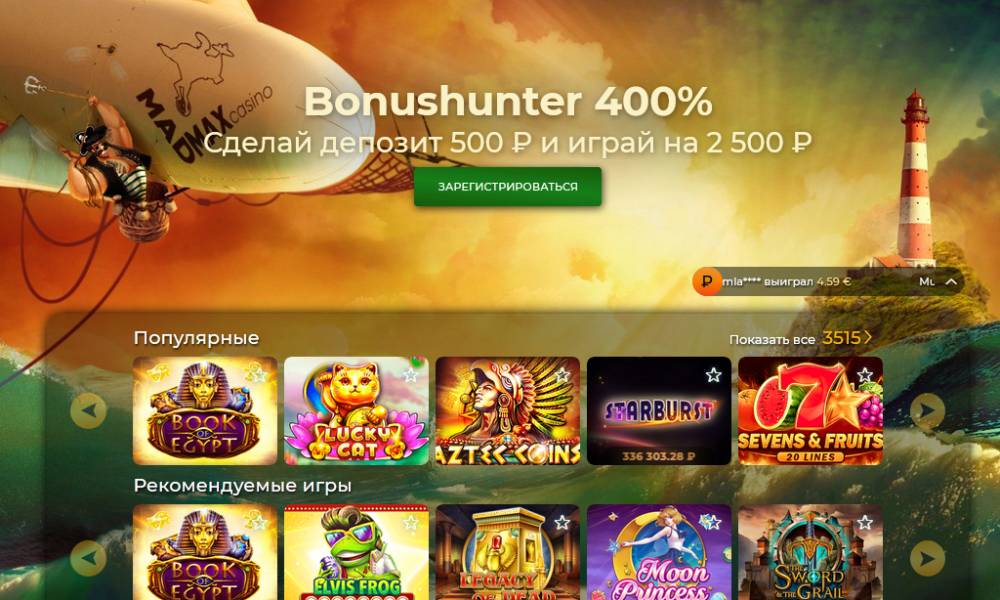1000x600 pixels.
Task: Click the ruble coin icon in the winners ticker
Action: tap(707, 281)
